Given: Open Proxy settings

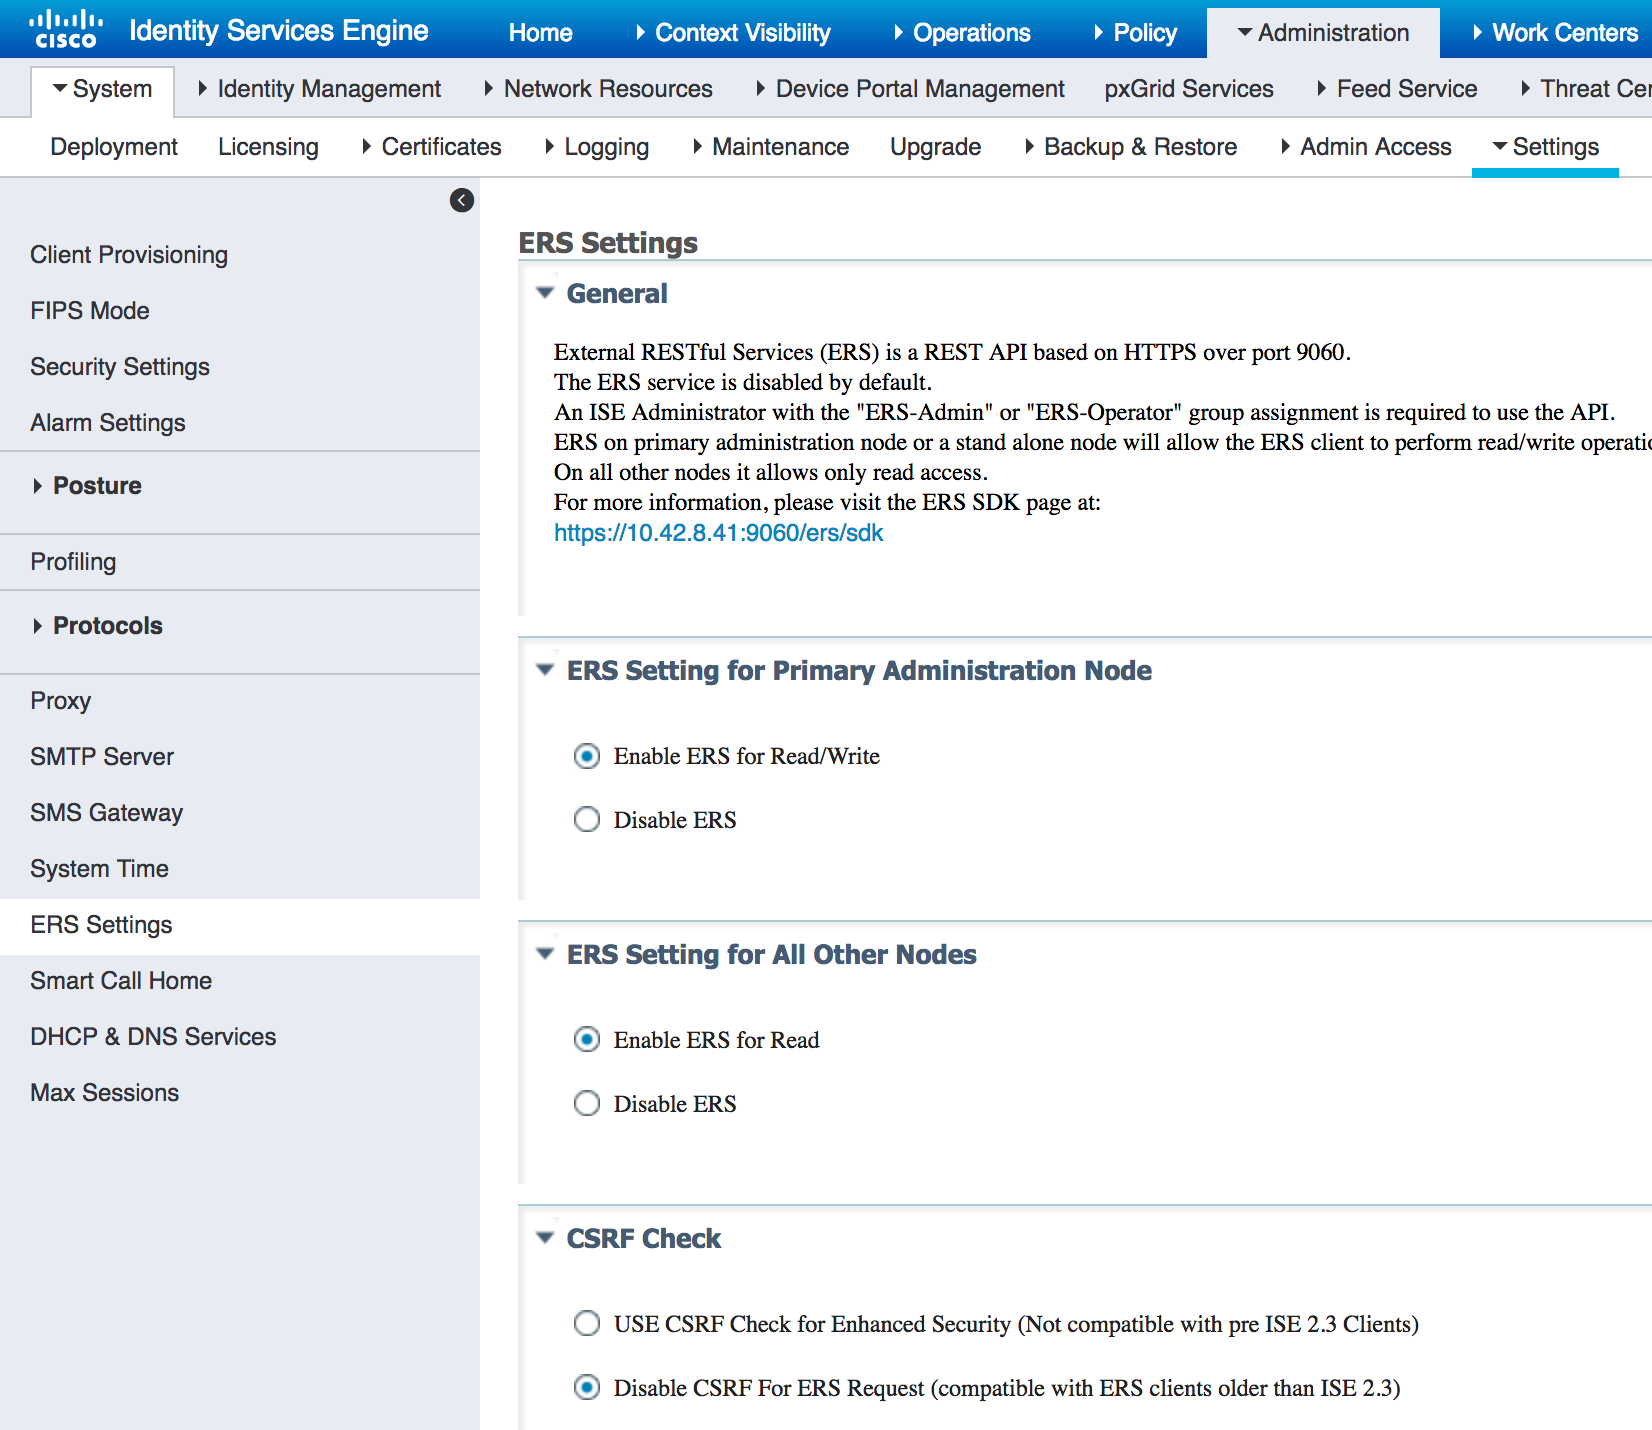Looking at the screenshot, I should (x=60, y=701).
